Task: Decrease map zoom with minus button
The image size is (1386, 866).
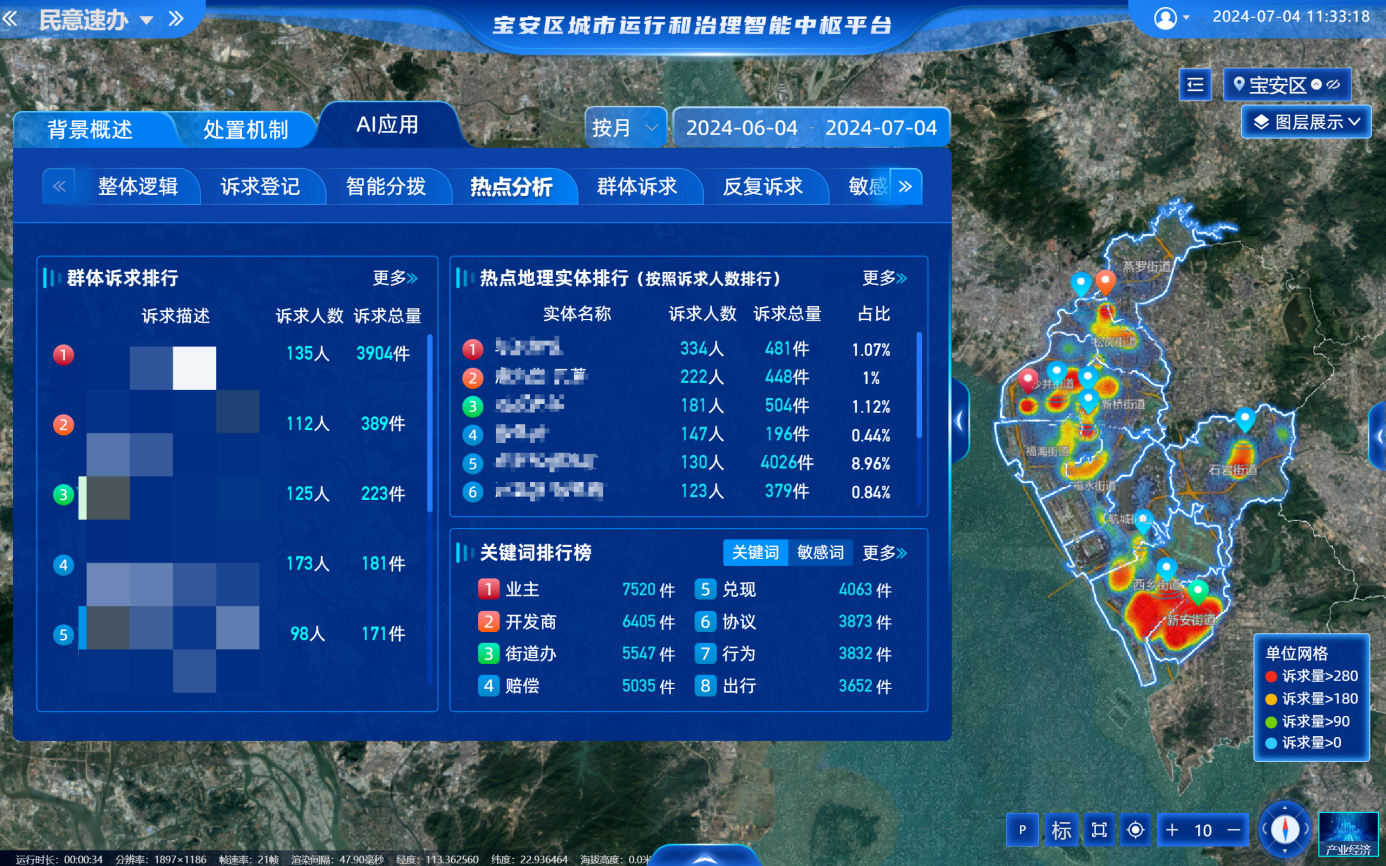Action: point(1234,830)
